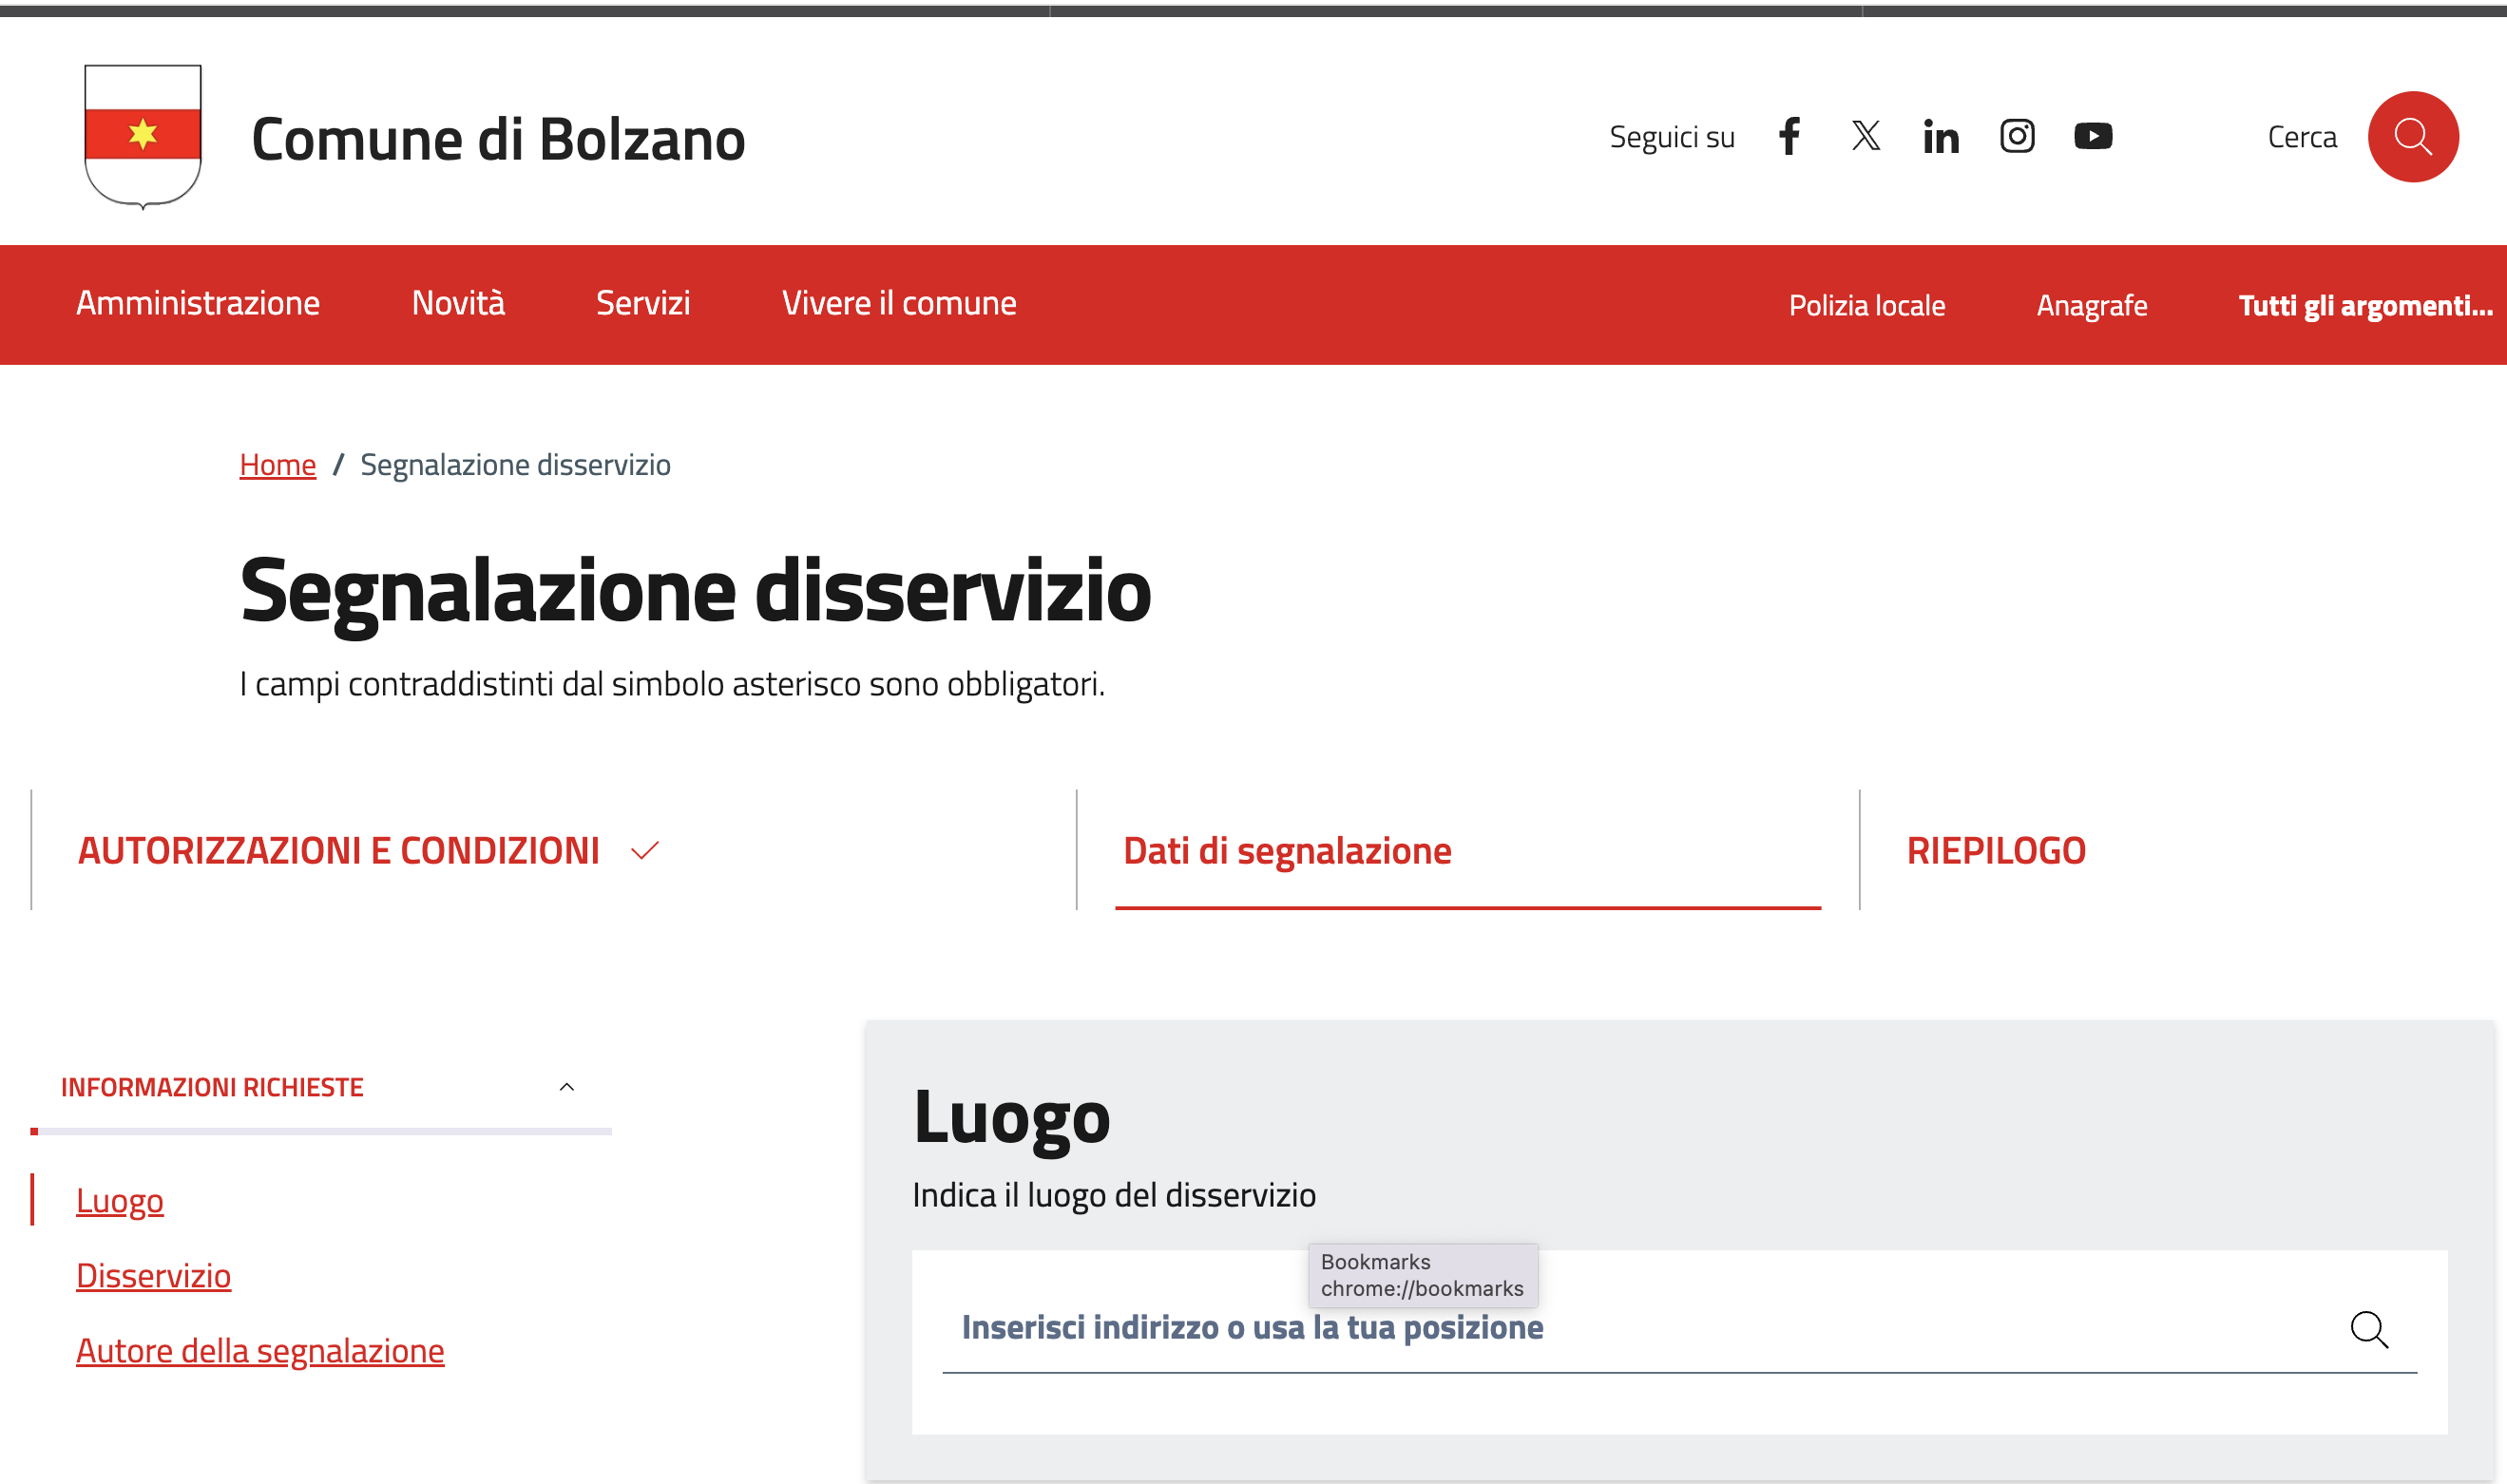The height and width of the screenshot is (1484, 2507).
Task: Click the Home breadcrumb link
Action: [x=277, y=465]
